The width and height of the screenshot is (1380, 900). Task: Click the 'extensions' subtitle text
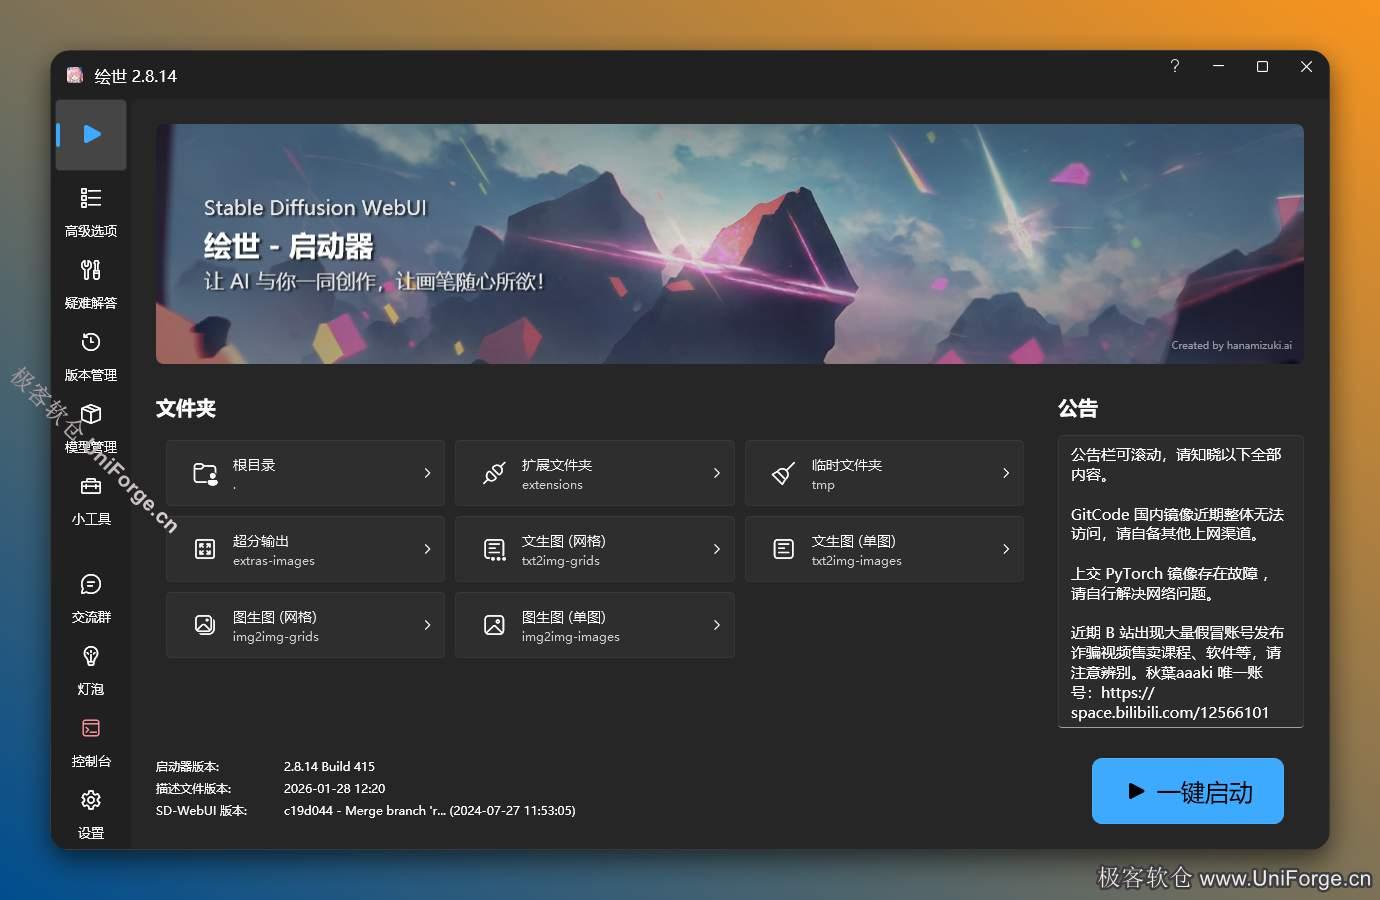552,485
